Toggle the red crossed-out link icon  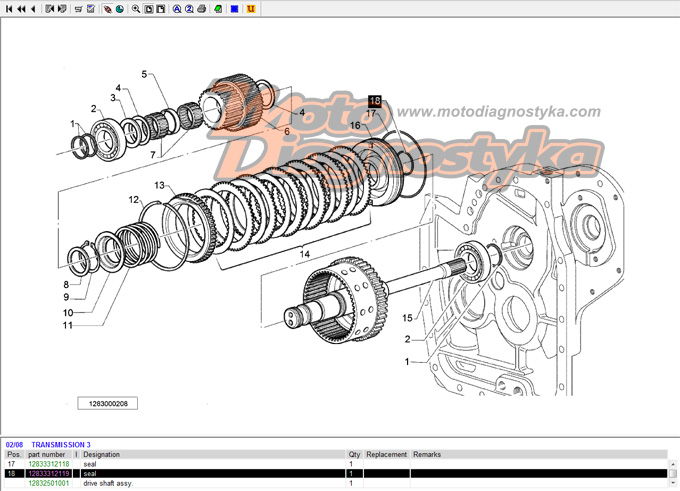(x=108, y=9)
